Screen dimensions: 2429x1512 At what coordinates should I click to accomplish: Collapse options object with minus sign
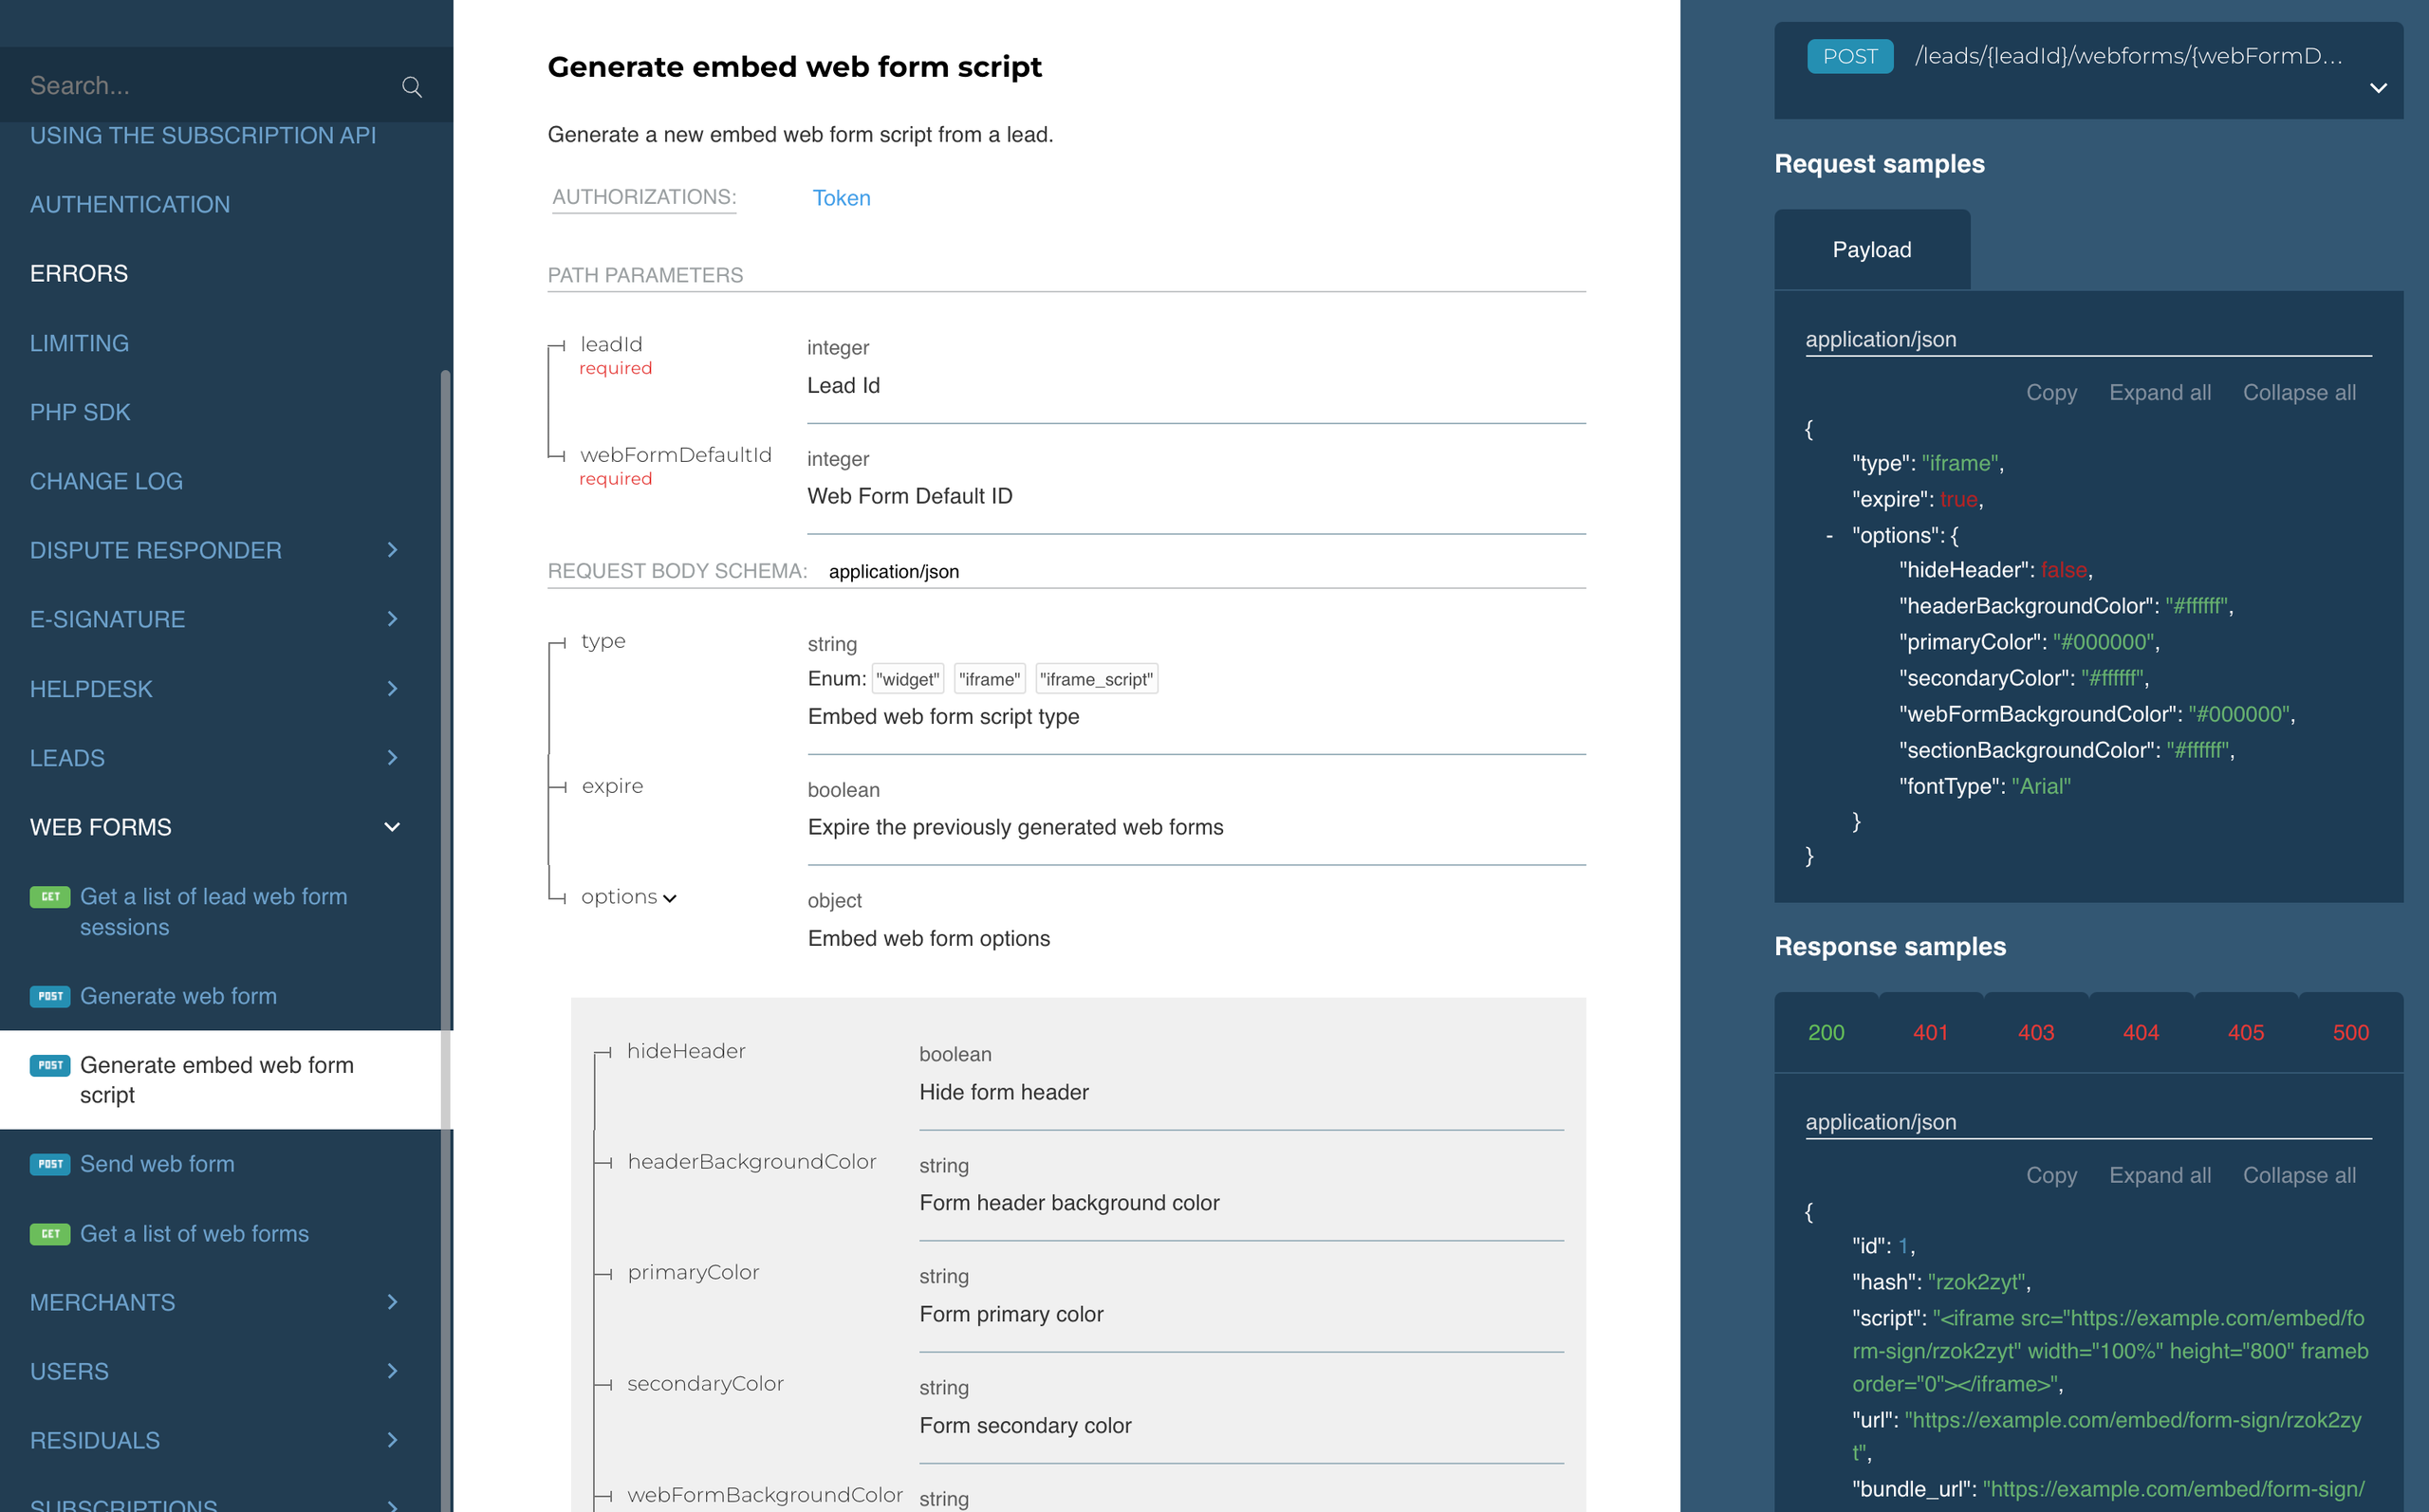pos(1829,536)
